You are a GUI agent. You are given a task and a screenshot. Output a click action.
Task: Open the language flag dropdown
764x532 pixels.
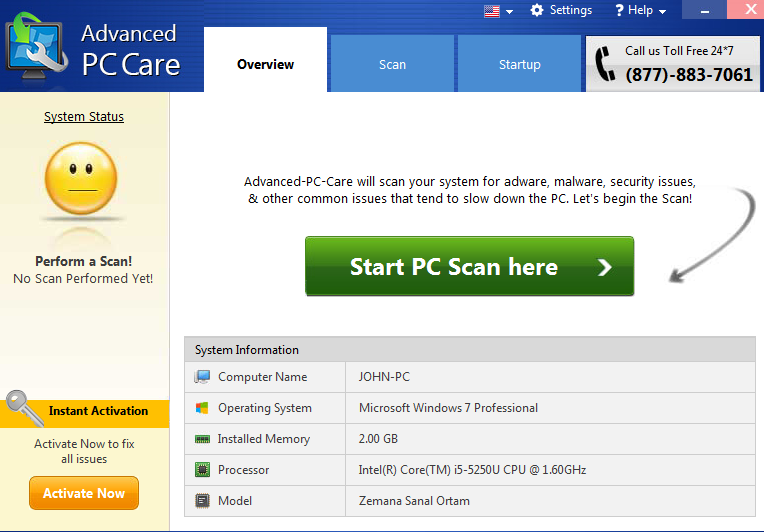coord(498,11)
